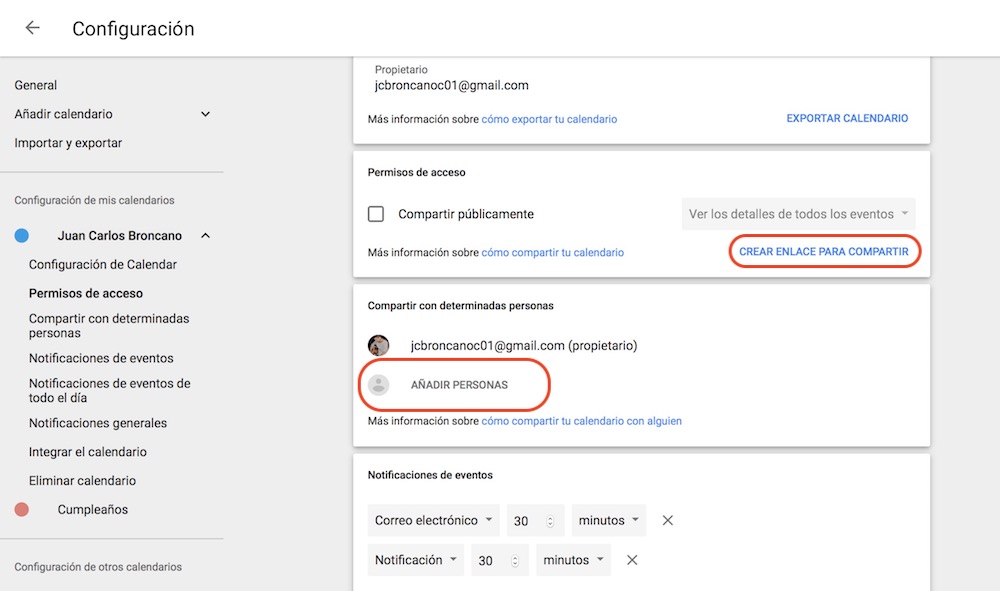
Task: Open the Correo electrónico notification type dropdown
Action: coord(433,520)
